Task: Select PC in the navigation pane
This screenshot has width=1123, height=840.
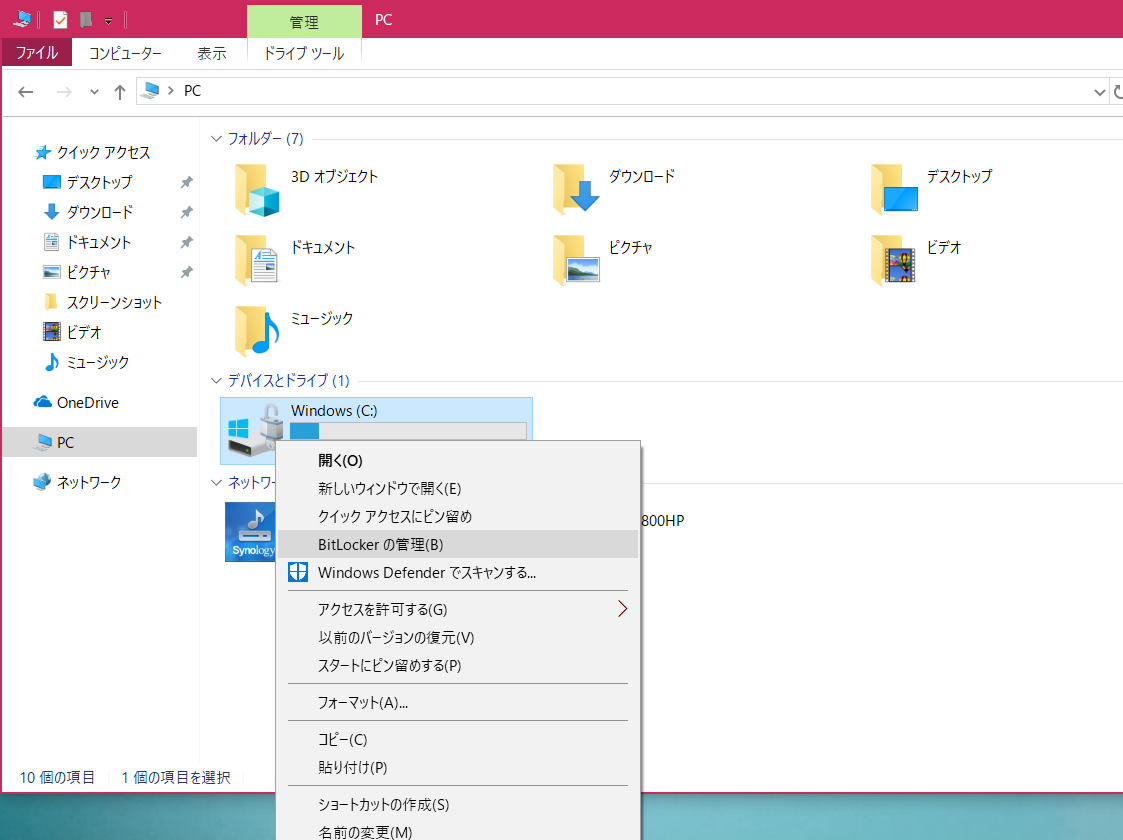Action: tap(100, 442)
